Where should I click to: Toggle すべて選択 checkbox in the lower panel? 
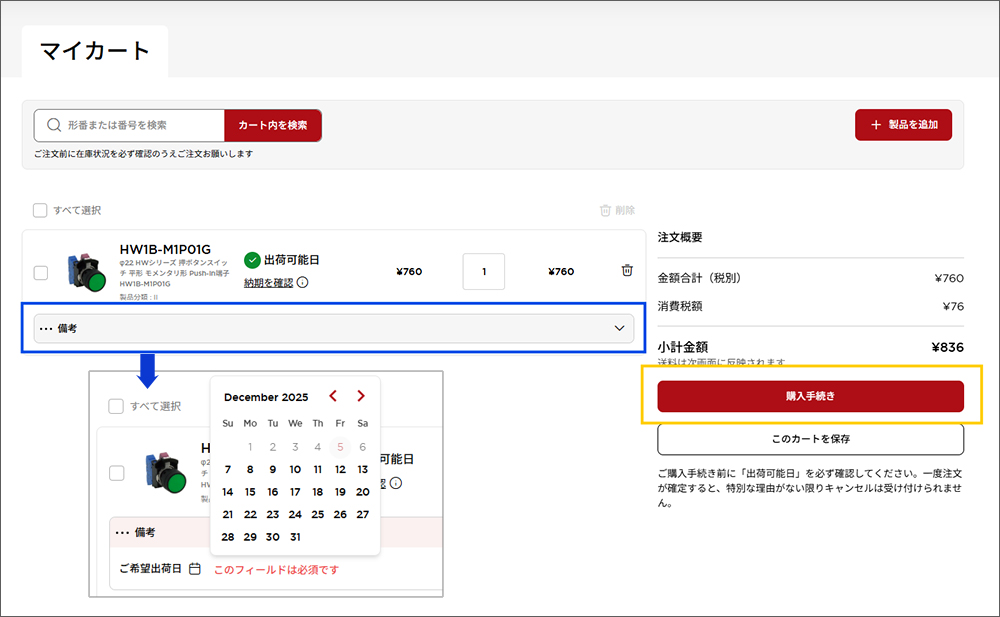[x=116, y=406]
